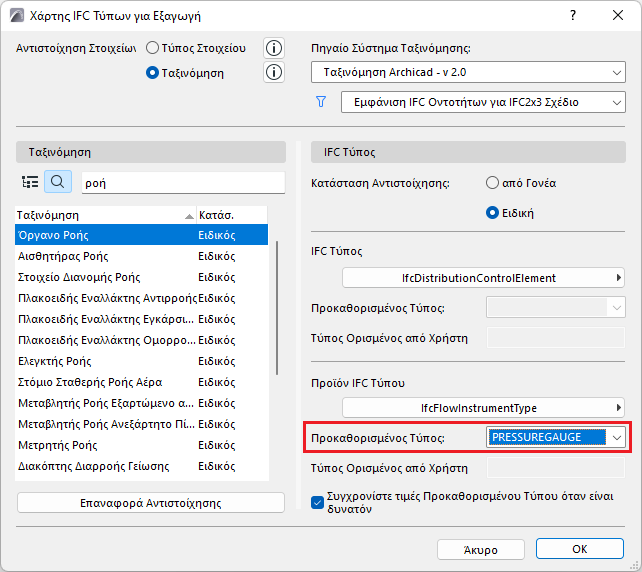The height and width of the screenshot is (572, 642).
Task: Click the blue filter funnel icon
Action: point(321,102)
